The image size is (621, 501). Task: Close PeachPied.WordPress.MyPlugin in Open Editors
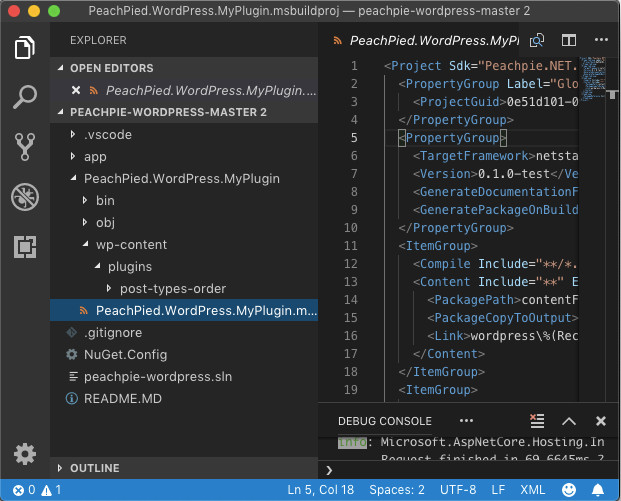tap(76, 90)
